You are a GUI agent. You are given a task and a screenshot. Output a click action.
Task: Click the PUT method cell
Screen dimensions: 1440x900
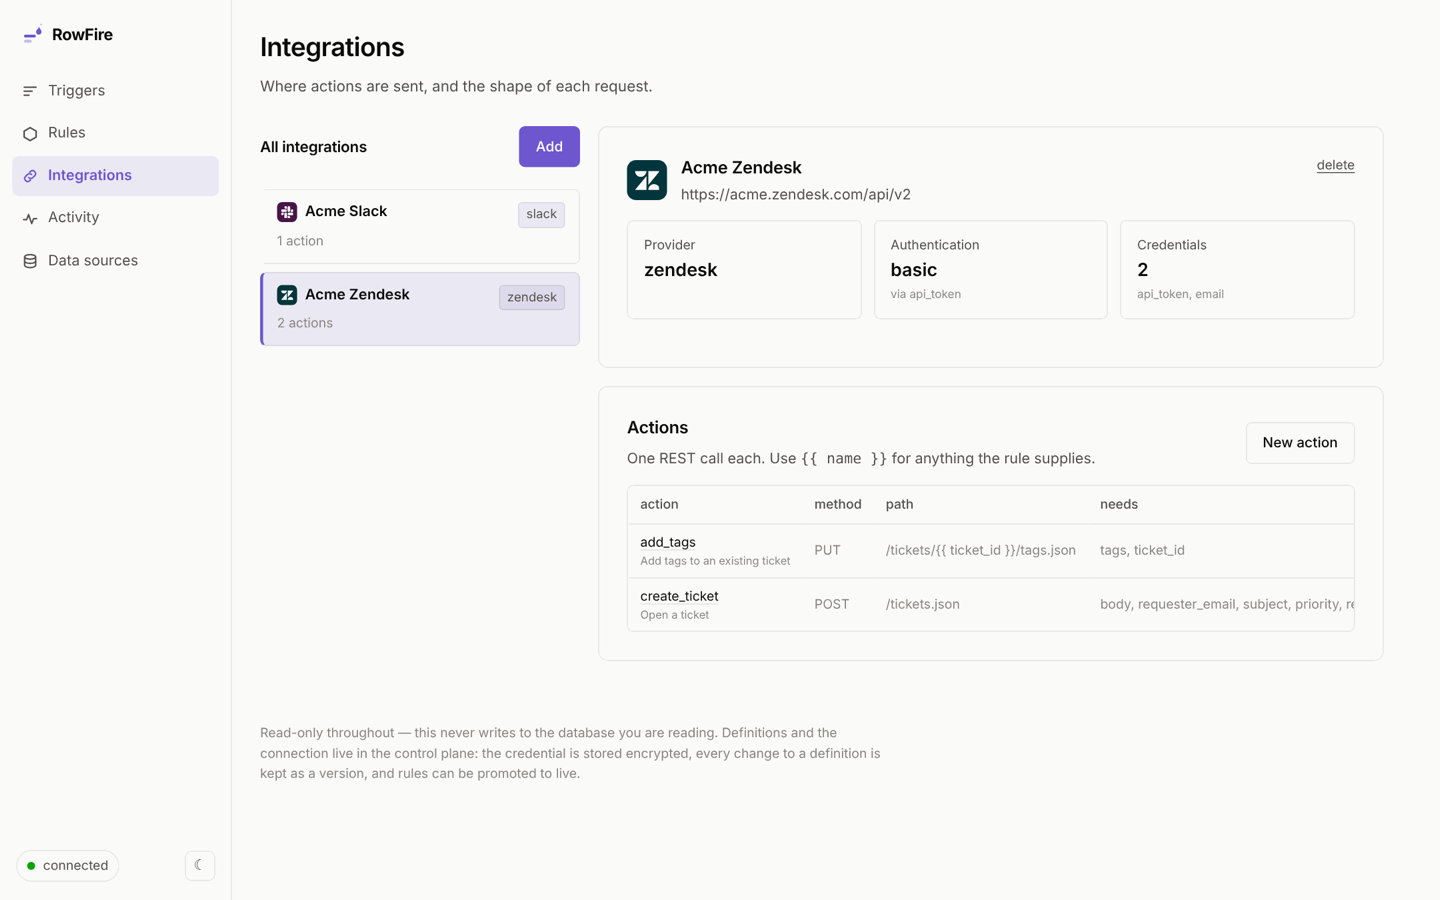[827, 551]
